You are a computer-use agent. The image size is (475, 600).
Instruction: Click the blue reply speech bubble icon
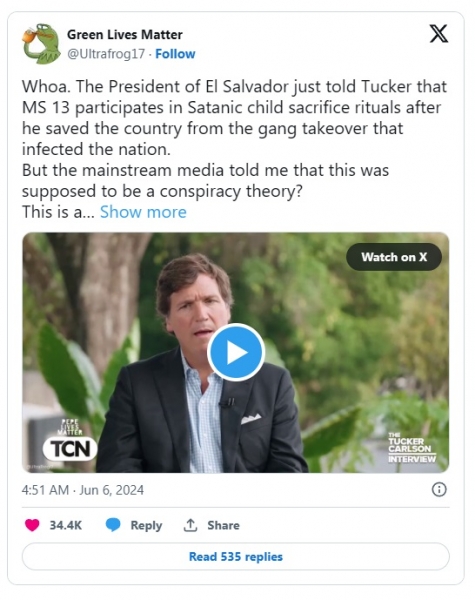tap(113, 525)
